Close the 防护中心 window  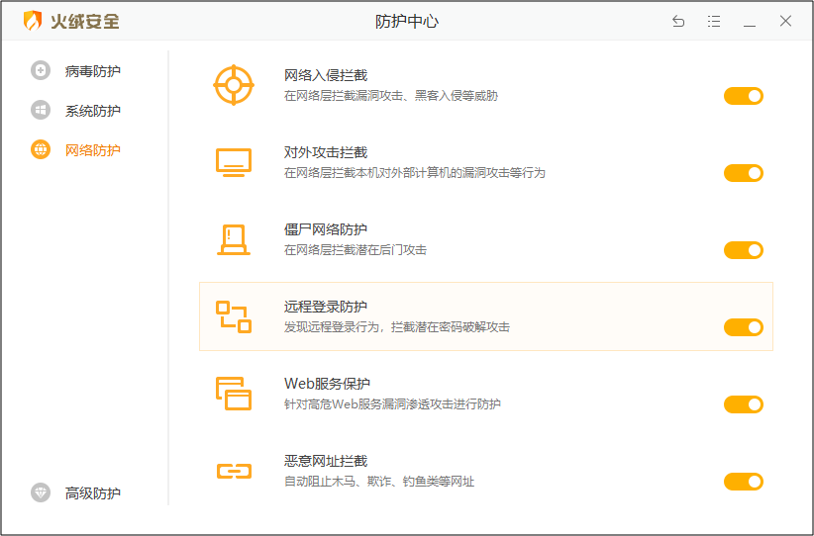785,21
